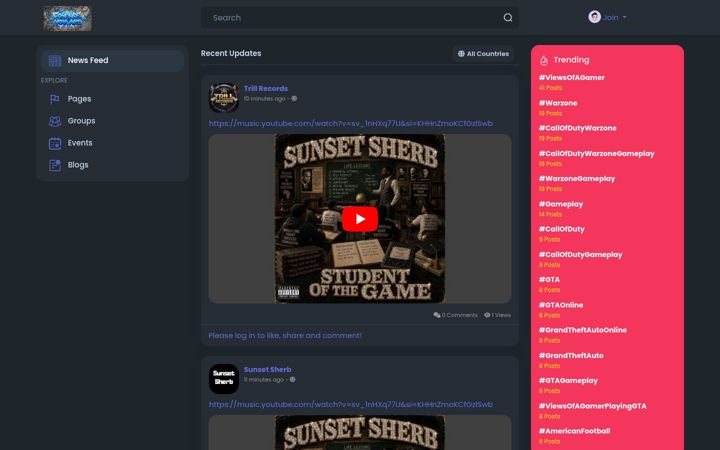
Task: Open Groups from the Explore menu
Action: click(112, 121)
